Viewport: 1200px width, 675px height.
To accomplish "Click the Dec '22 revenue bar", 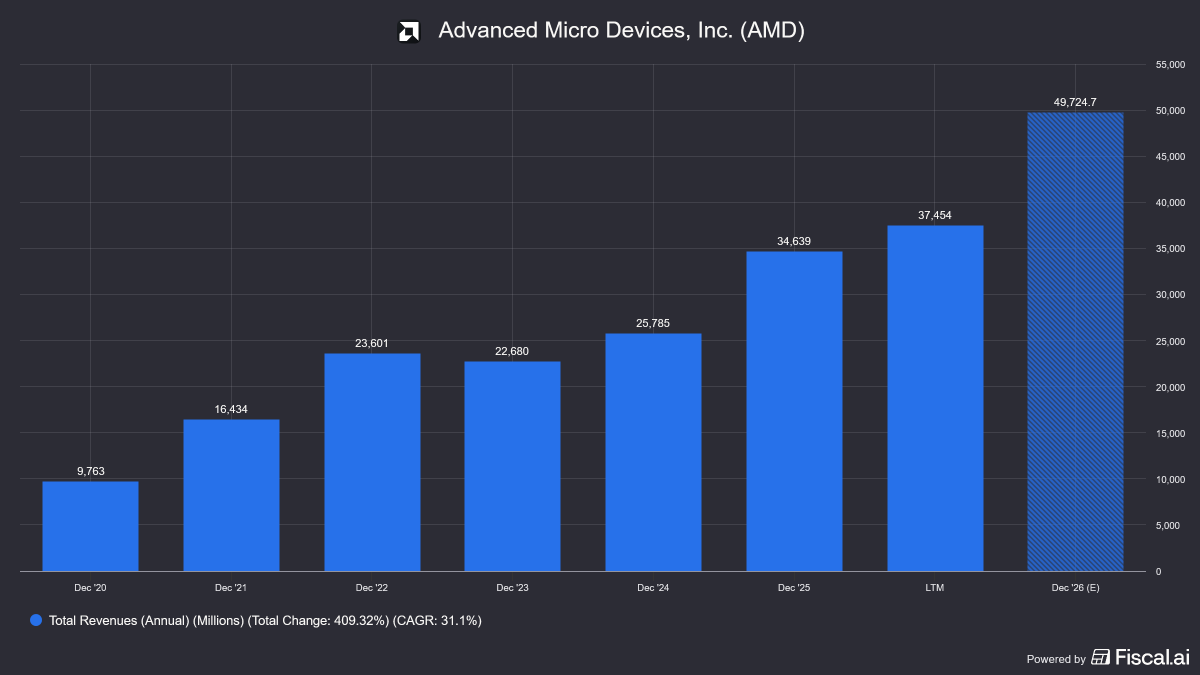I will [x=372, y=462].
